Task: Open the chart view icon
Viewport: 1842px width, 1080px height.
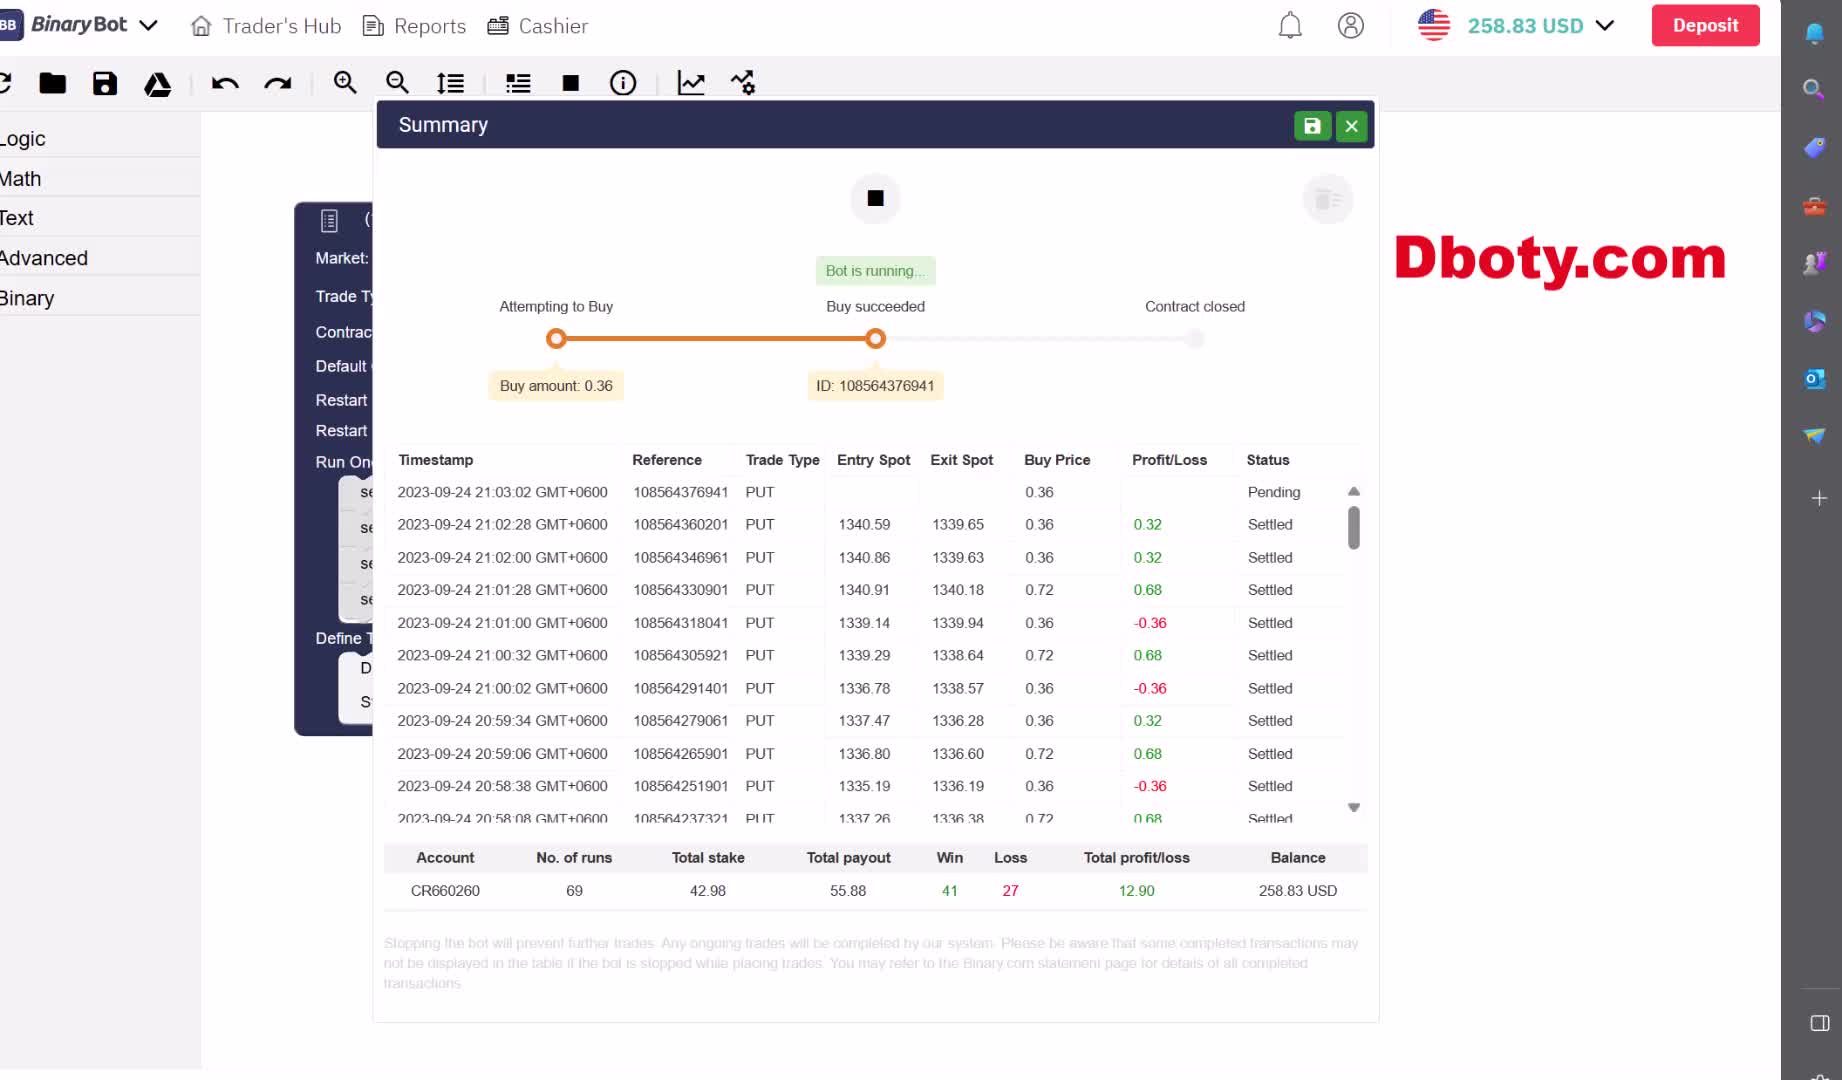Action: pos(691,83)
